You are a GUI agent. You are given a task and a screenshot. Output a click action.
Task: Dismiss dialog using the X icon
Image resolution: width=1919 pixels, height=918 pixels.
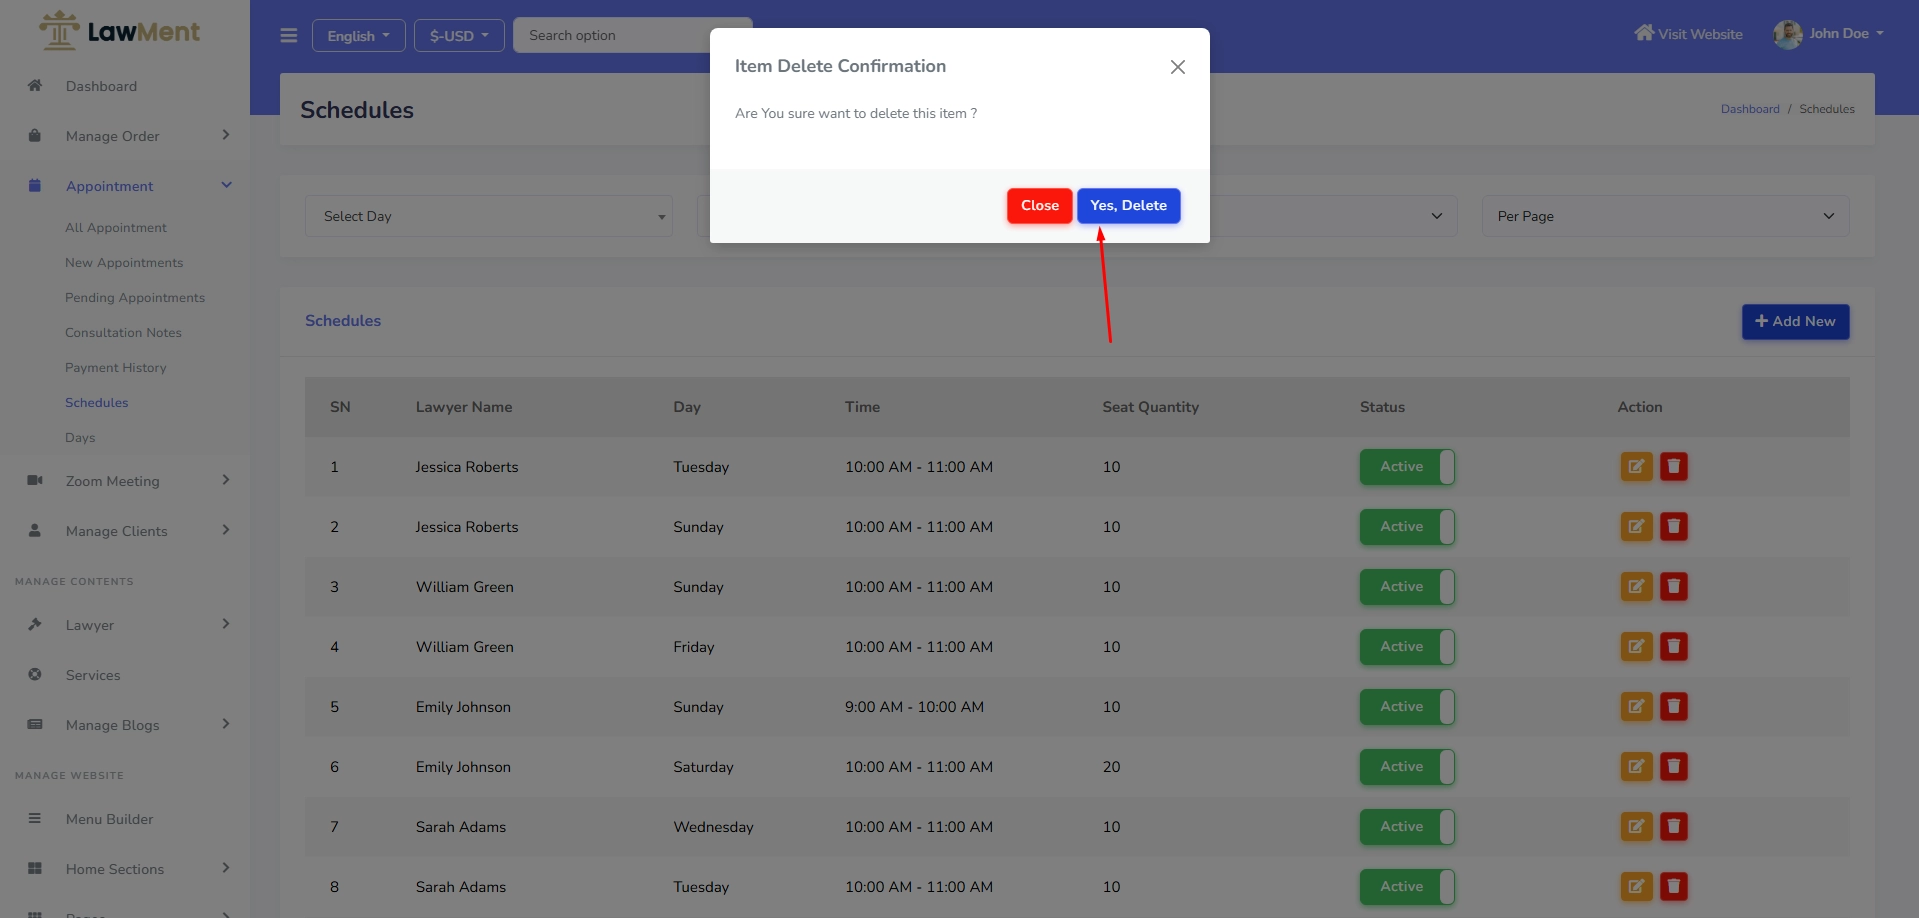tap(1177, 67)
